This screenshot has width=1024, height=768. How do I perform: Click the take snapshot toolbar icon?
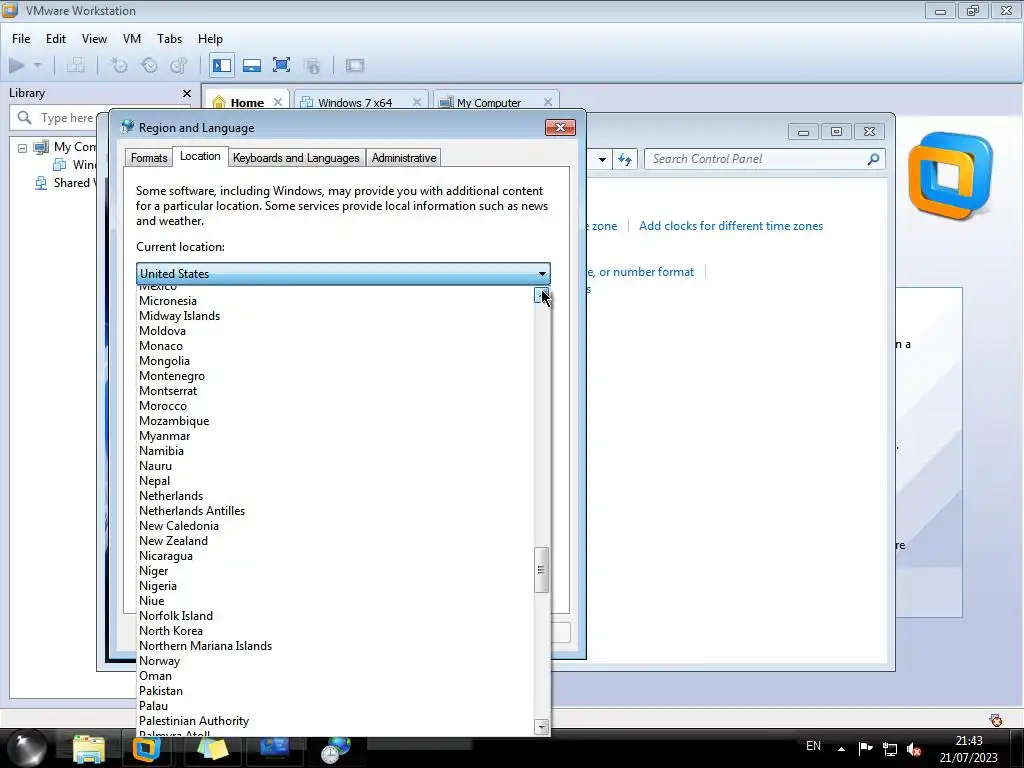tap(119, 65)
